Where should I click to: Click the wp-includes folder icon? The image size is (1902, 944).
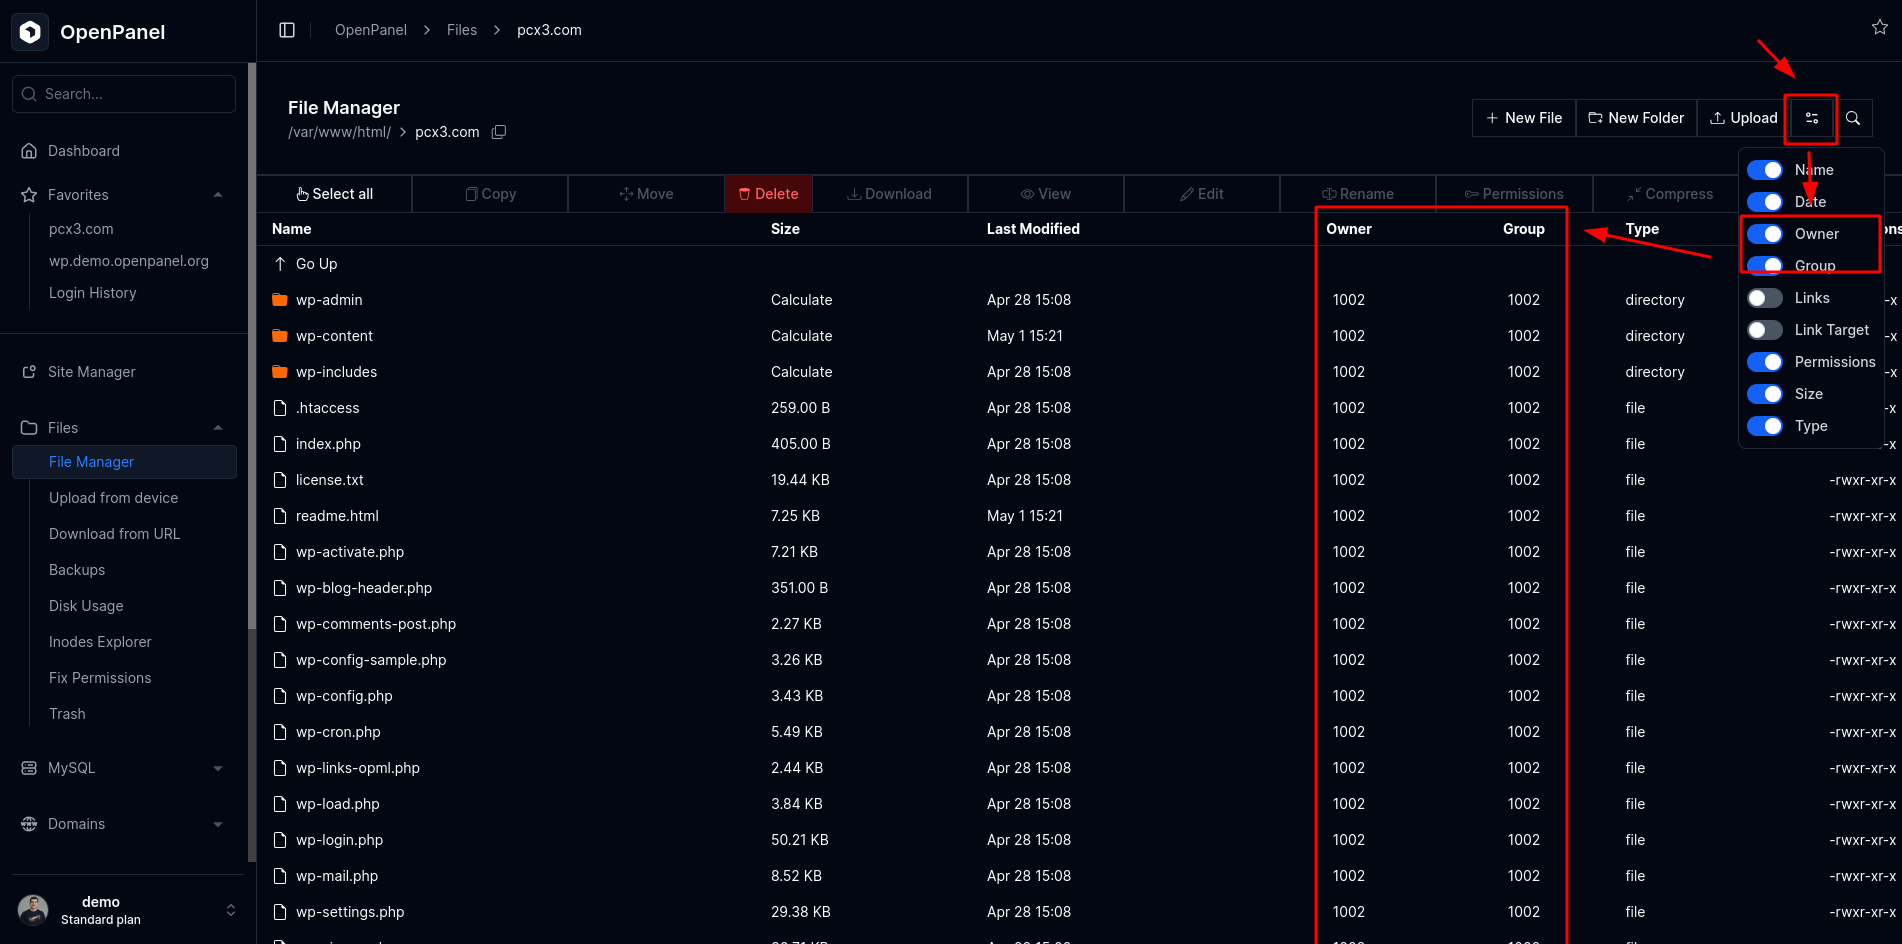[x=280, y=372]
